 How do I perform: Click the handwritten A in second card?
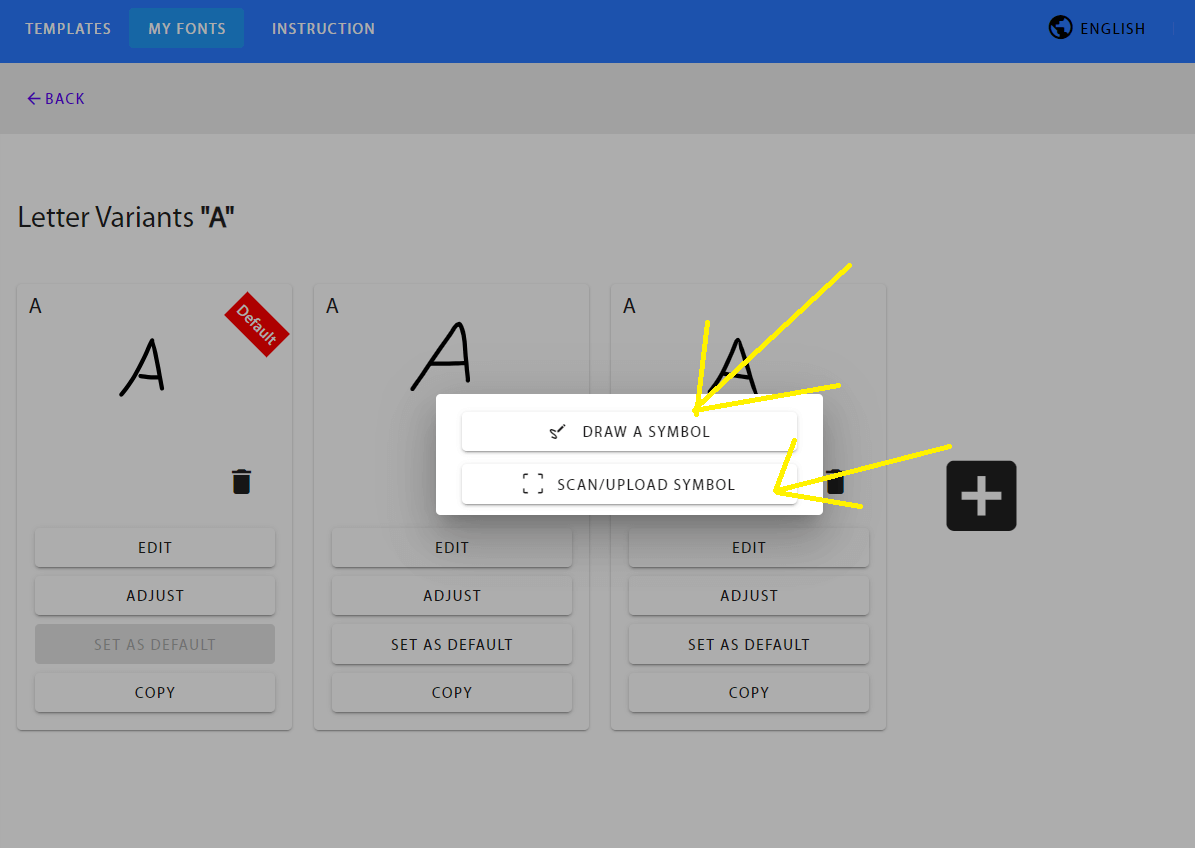441,356
